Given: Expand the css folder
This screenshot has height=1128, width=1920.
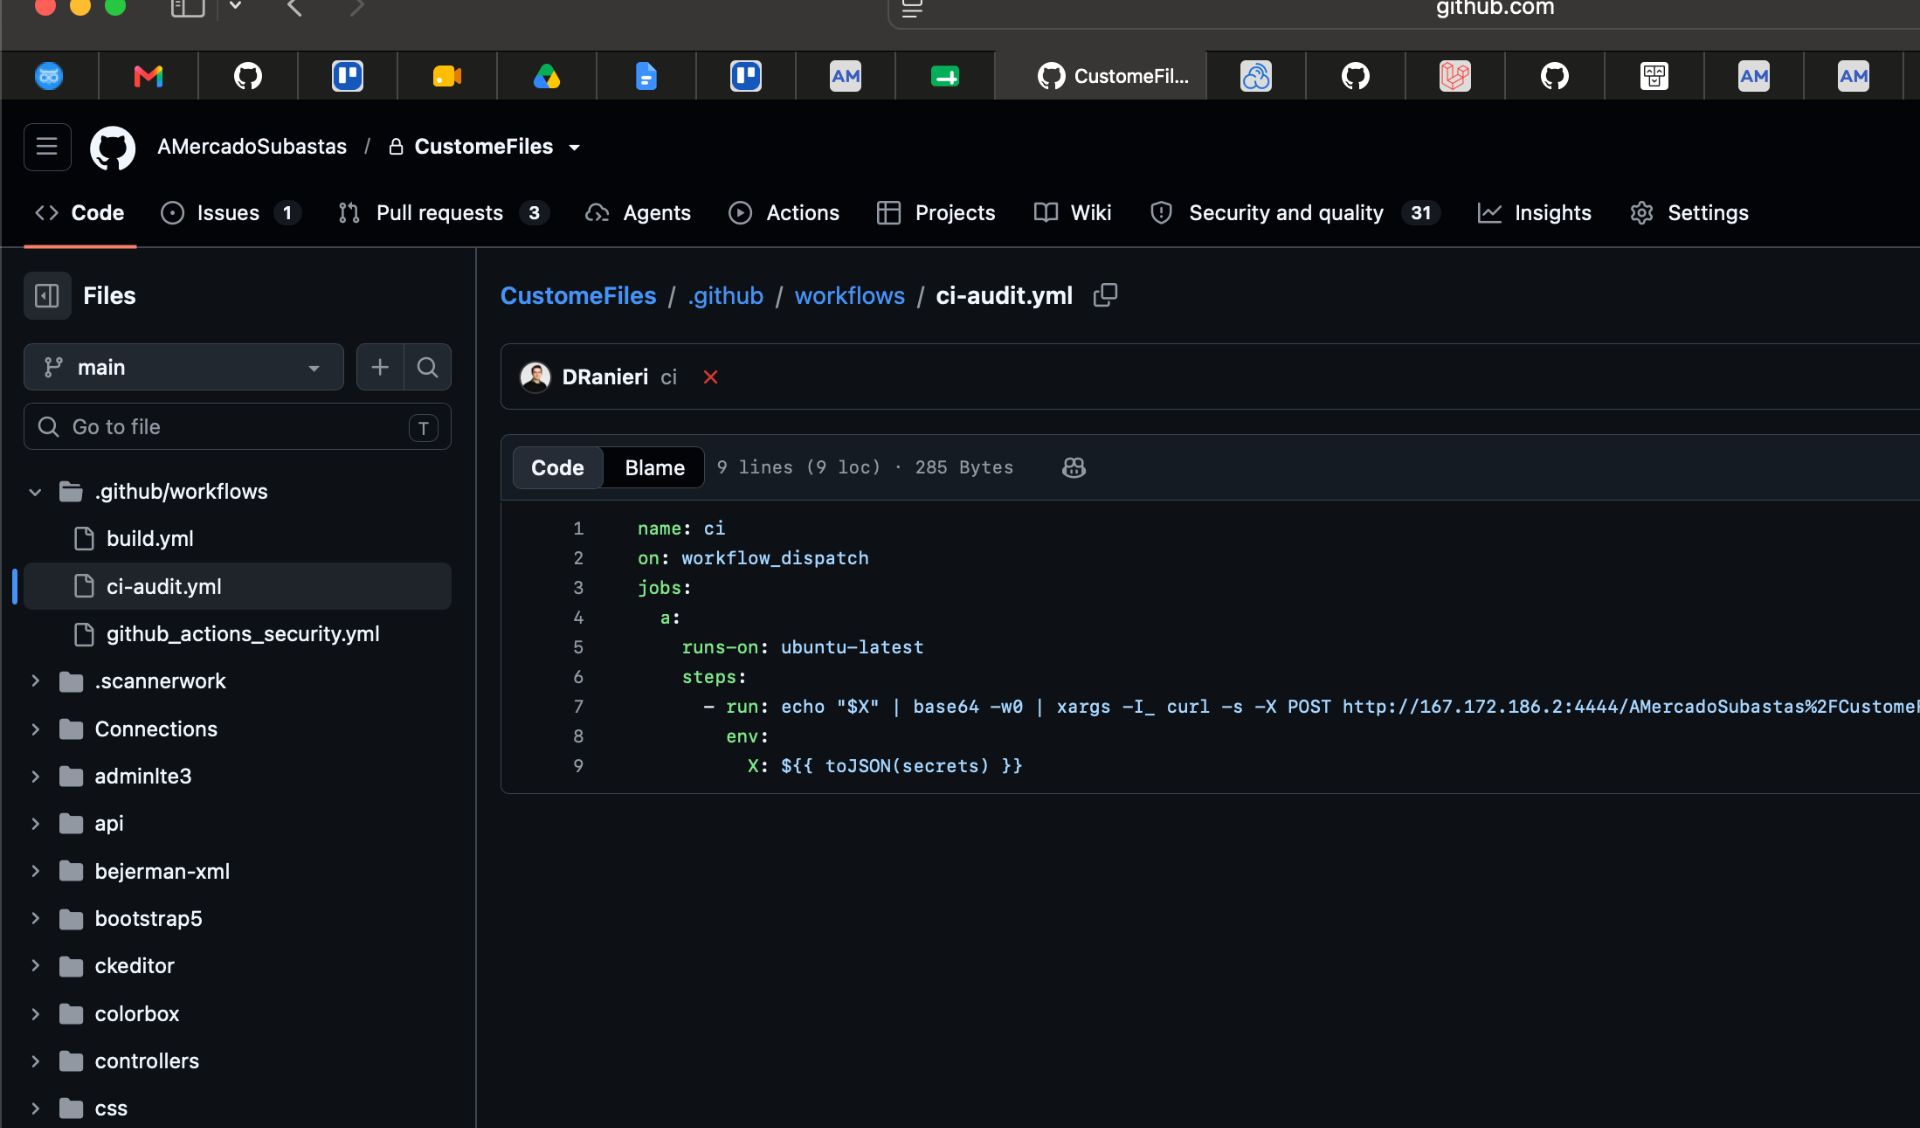Looking at the screenshot, I should pos(35,1108).
